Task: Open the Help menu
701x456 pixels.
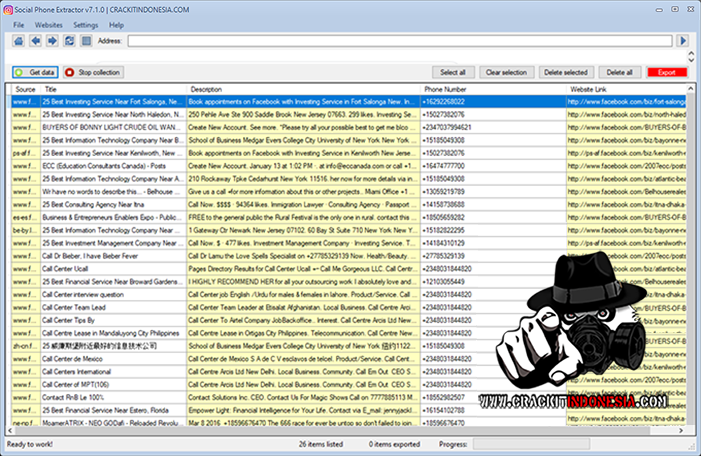Action: [117, 24]
